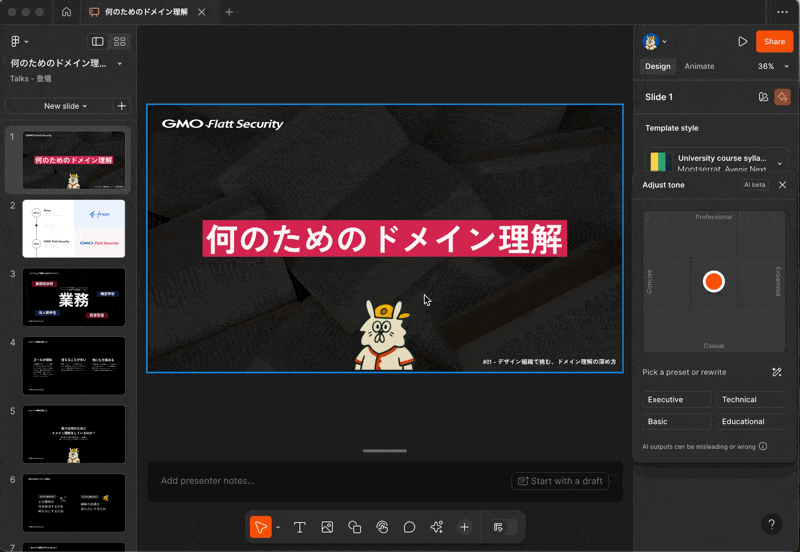Select the Text tool
This screenshot has width=800, height=552.
[299, 527]
